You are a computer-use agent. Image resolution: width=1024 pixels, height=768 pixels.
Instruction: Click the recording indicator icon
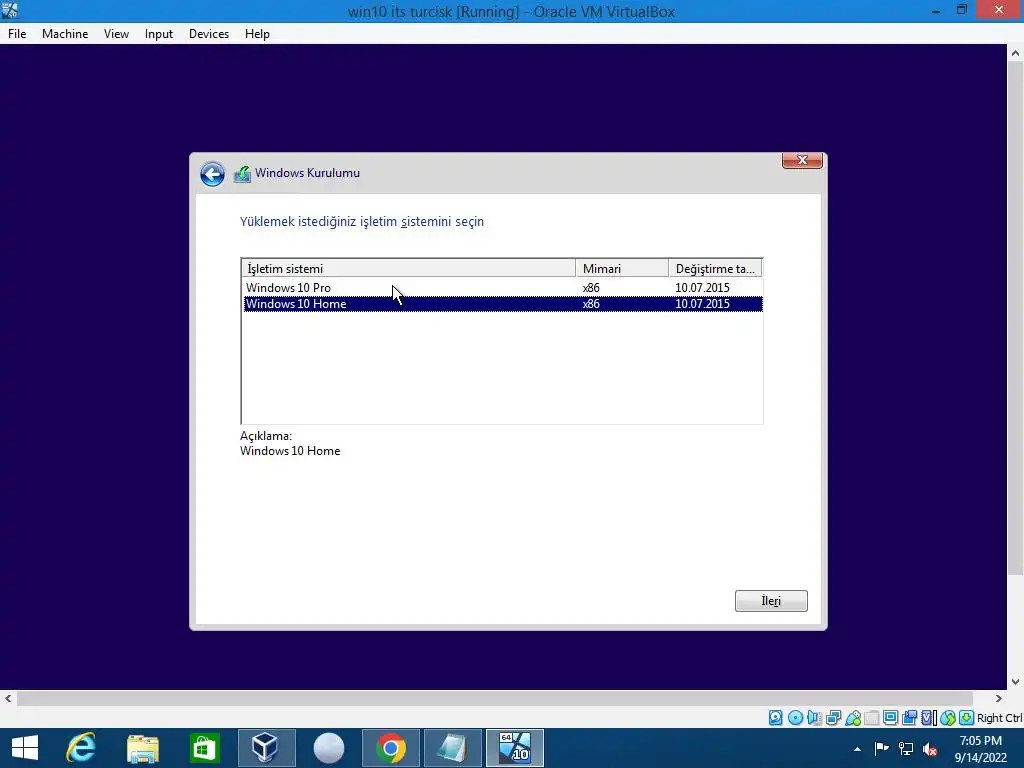pyautogui.click(x=909, y=718)
